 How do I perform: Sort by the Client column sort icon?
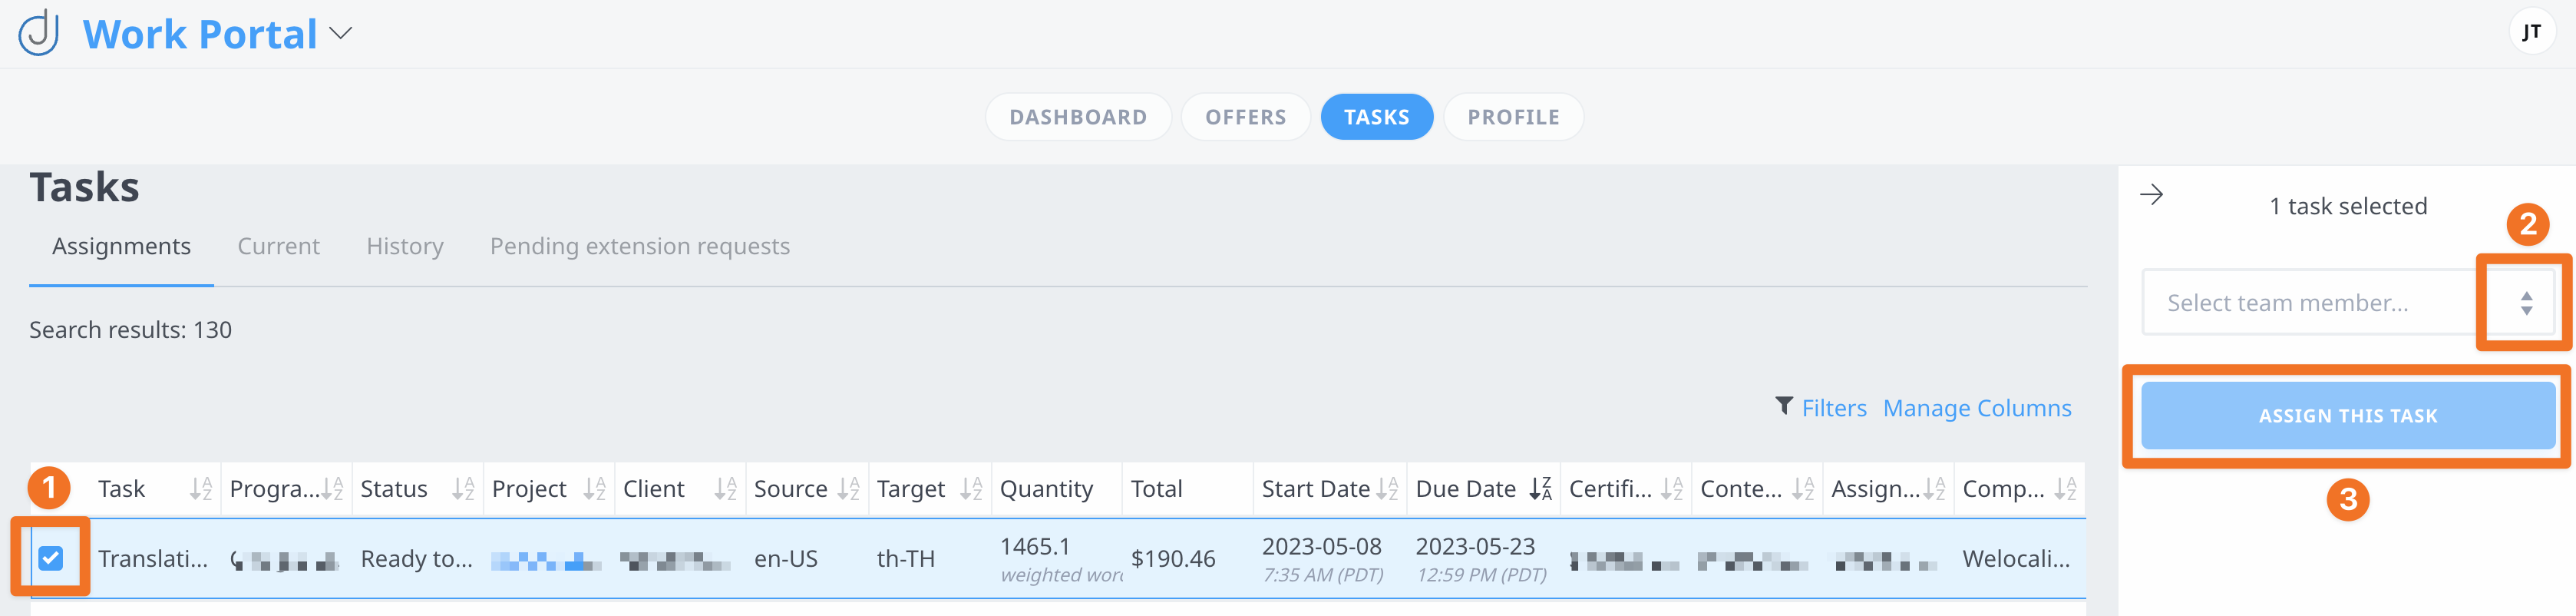click(x=725, y=489)
